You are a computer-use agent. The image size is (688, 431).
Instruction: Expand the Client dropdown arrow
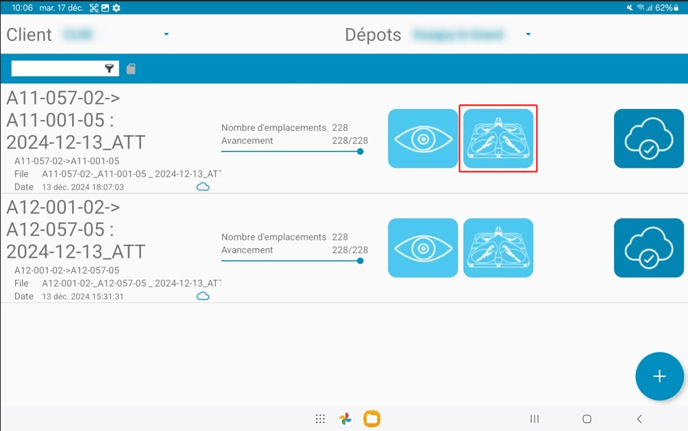click(166, 35)
